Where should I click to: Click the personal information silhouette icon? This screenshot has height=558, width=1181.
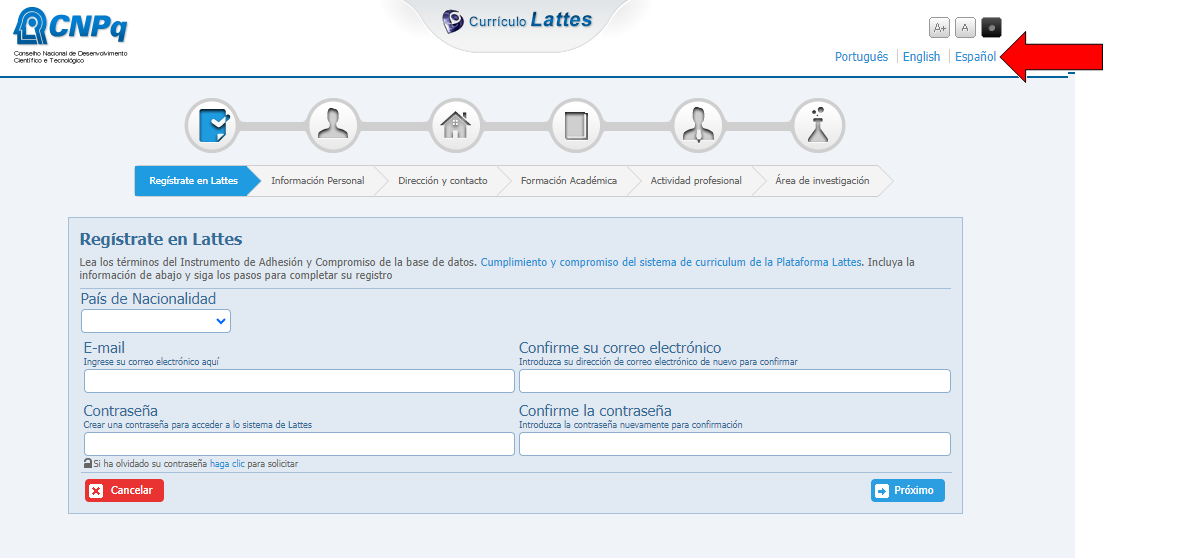[333, 126]
